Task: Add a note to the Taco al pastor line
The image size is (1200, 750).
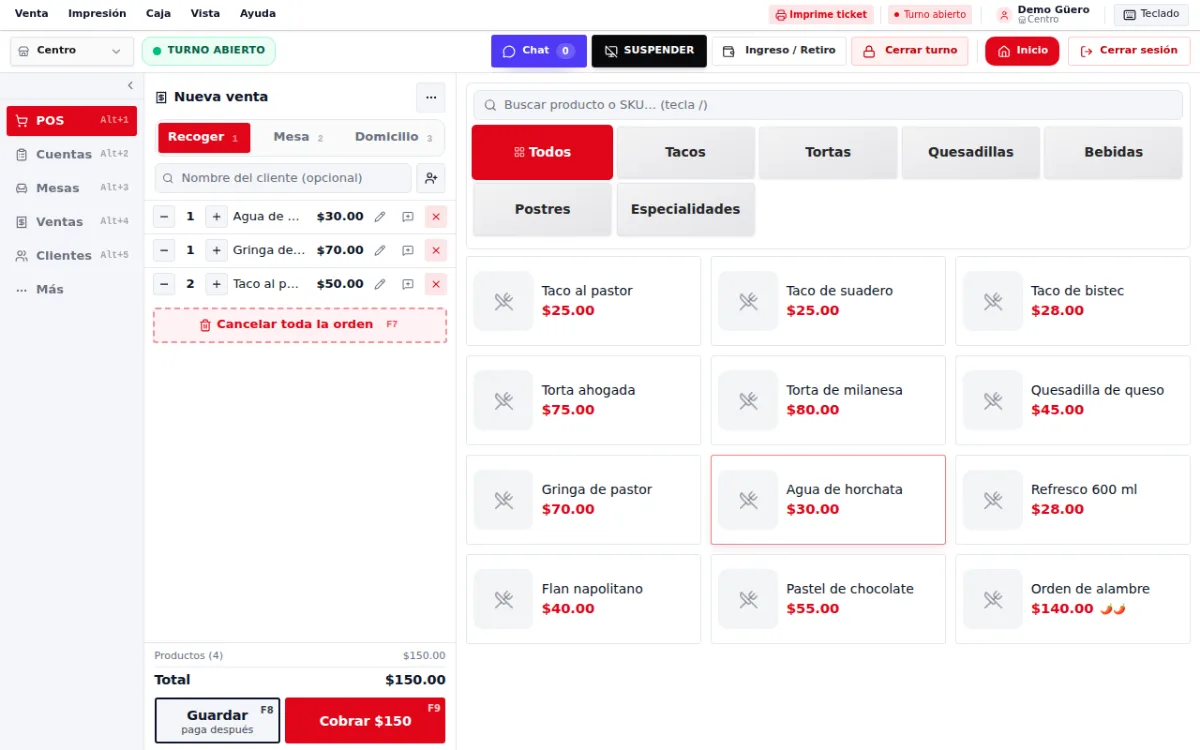Action: tap(408, 284)
